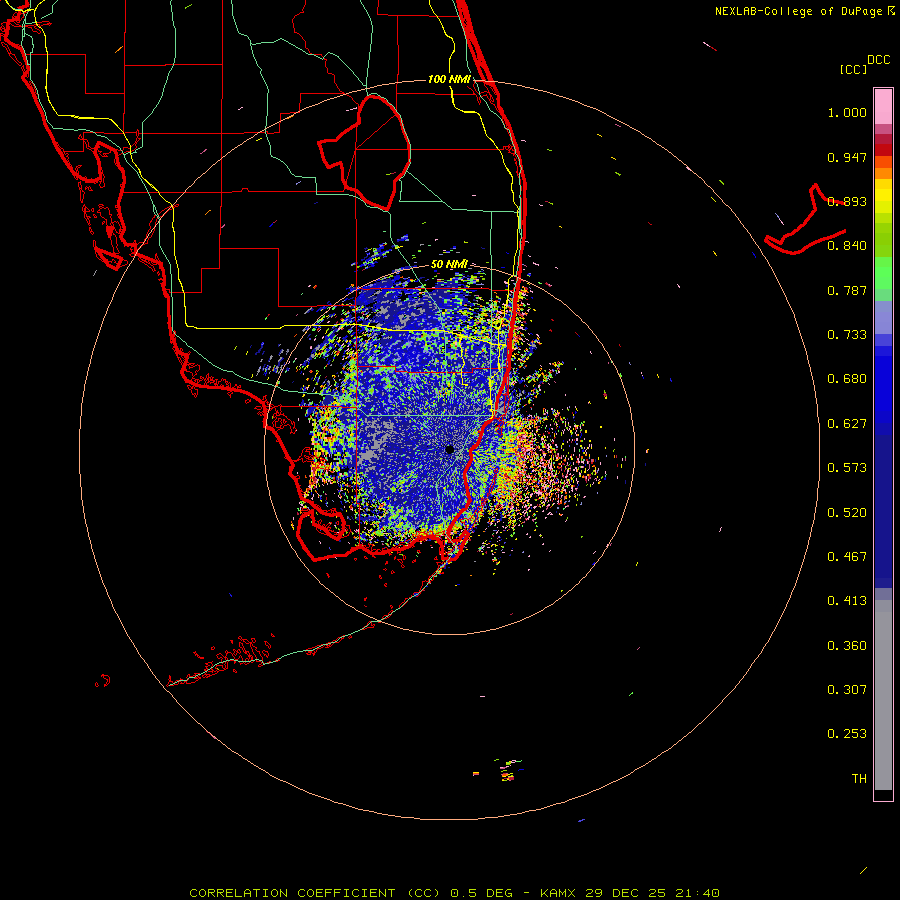900x900 pixels.
Task: Click the 0.787 scale value
Action: 847,290
